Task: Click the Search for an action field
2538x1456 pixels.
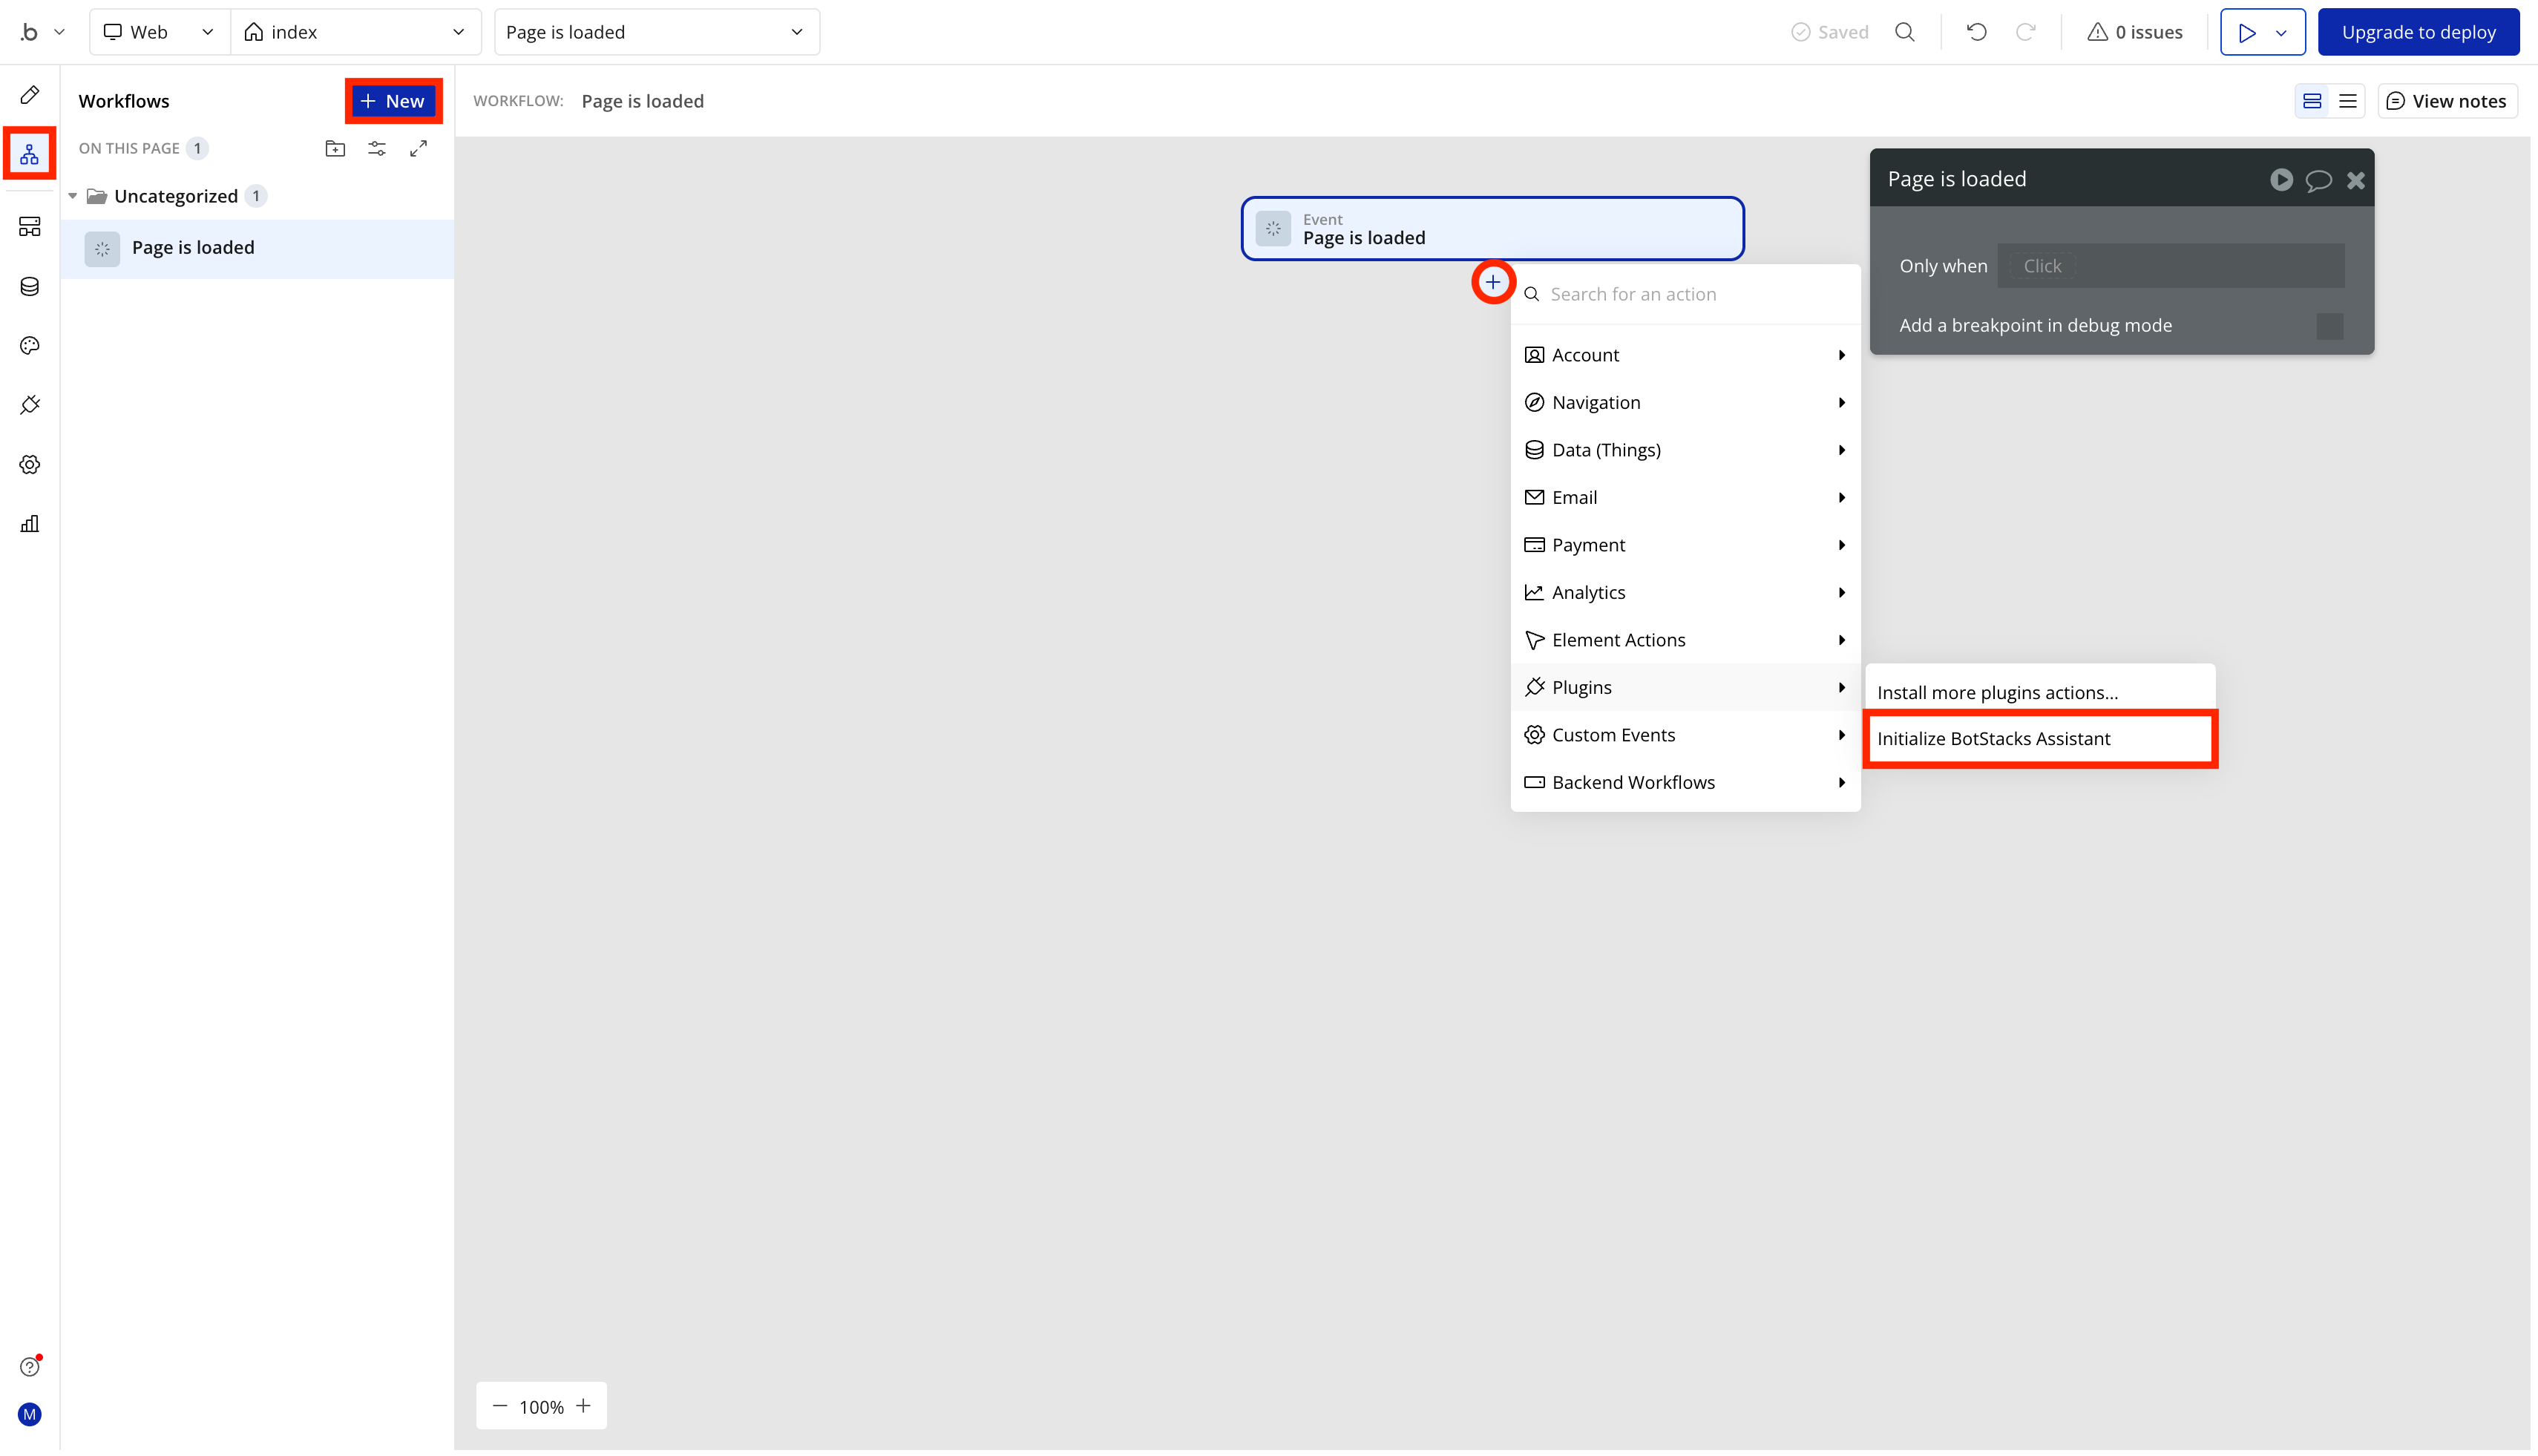Action: click(1690, 293)
